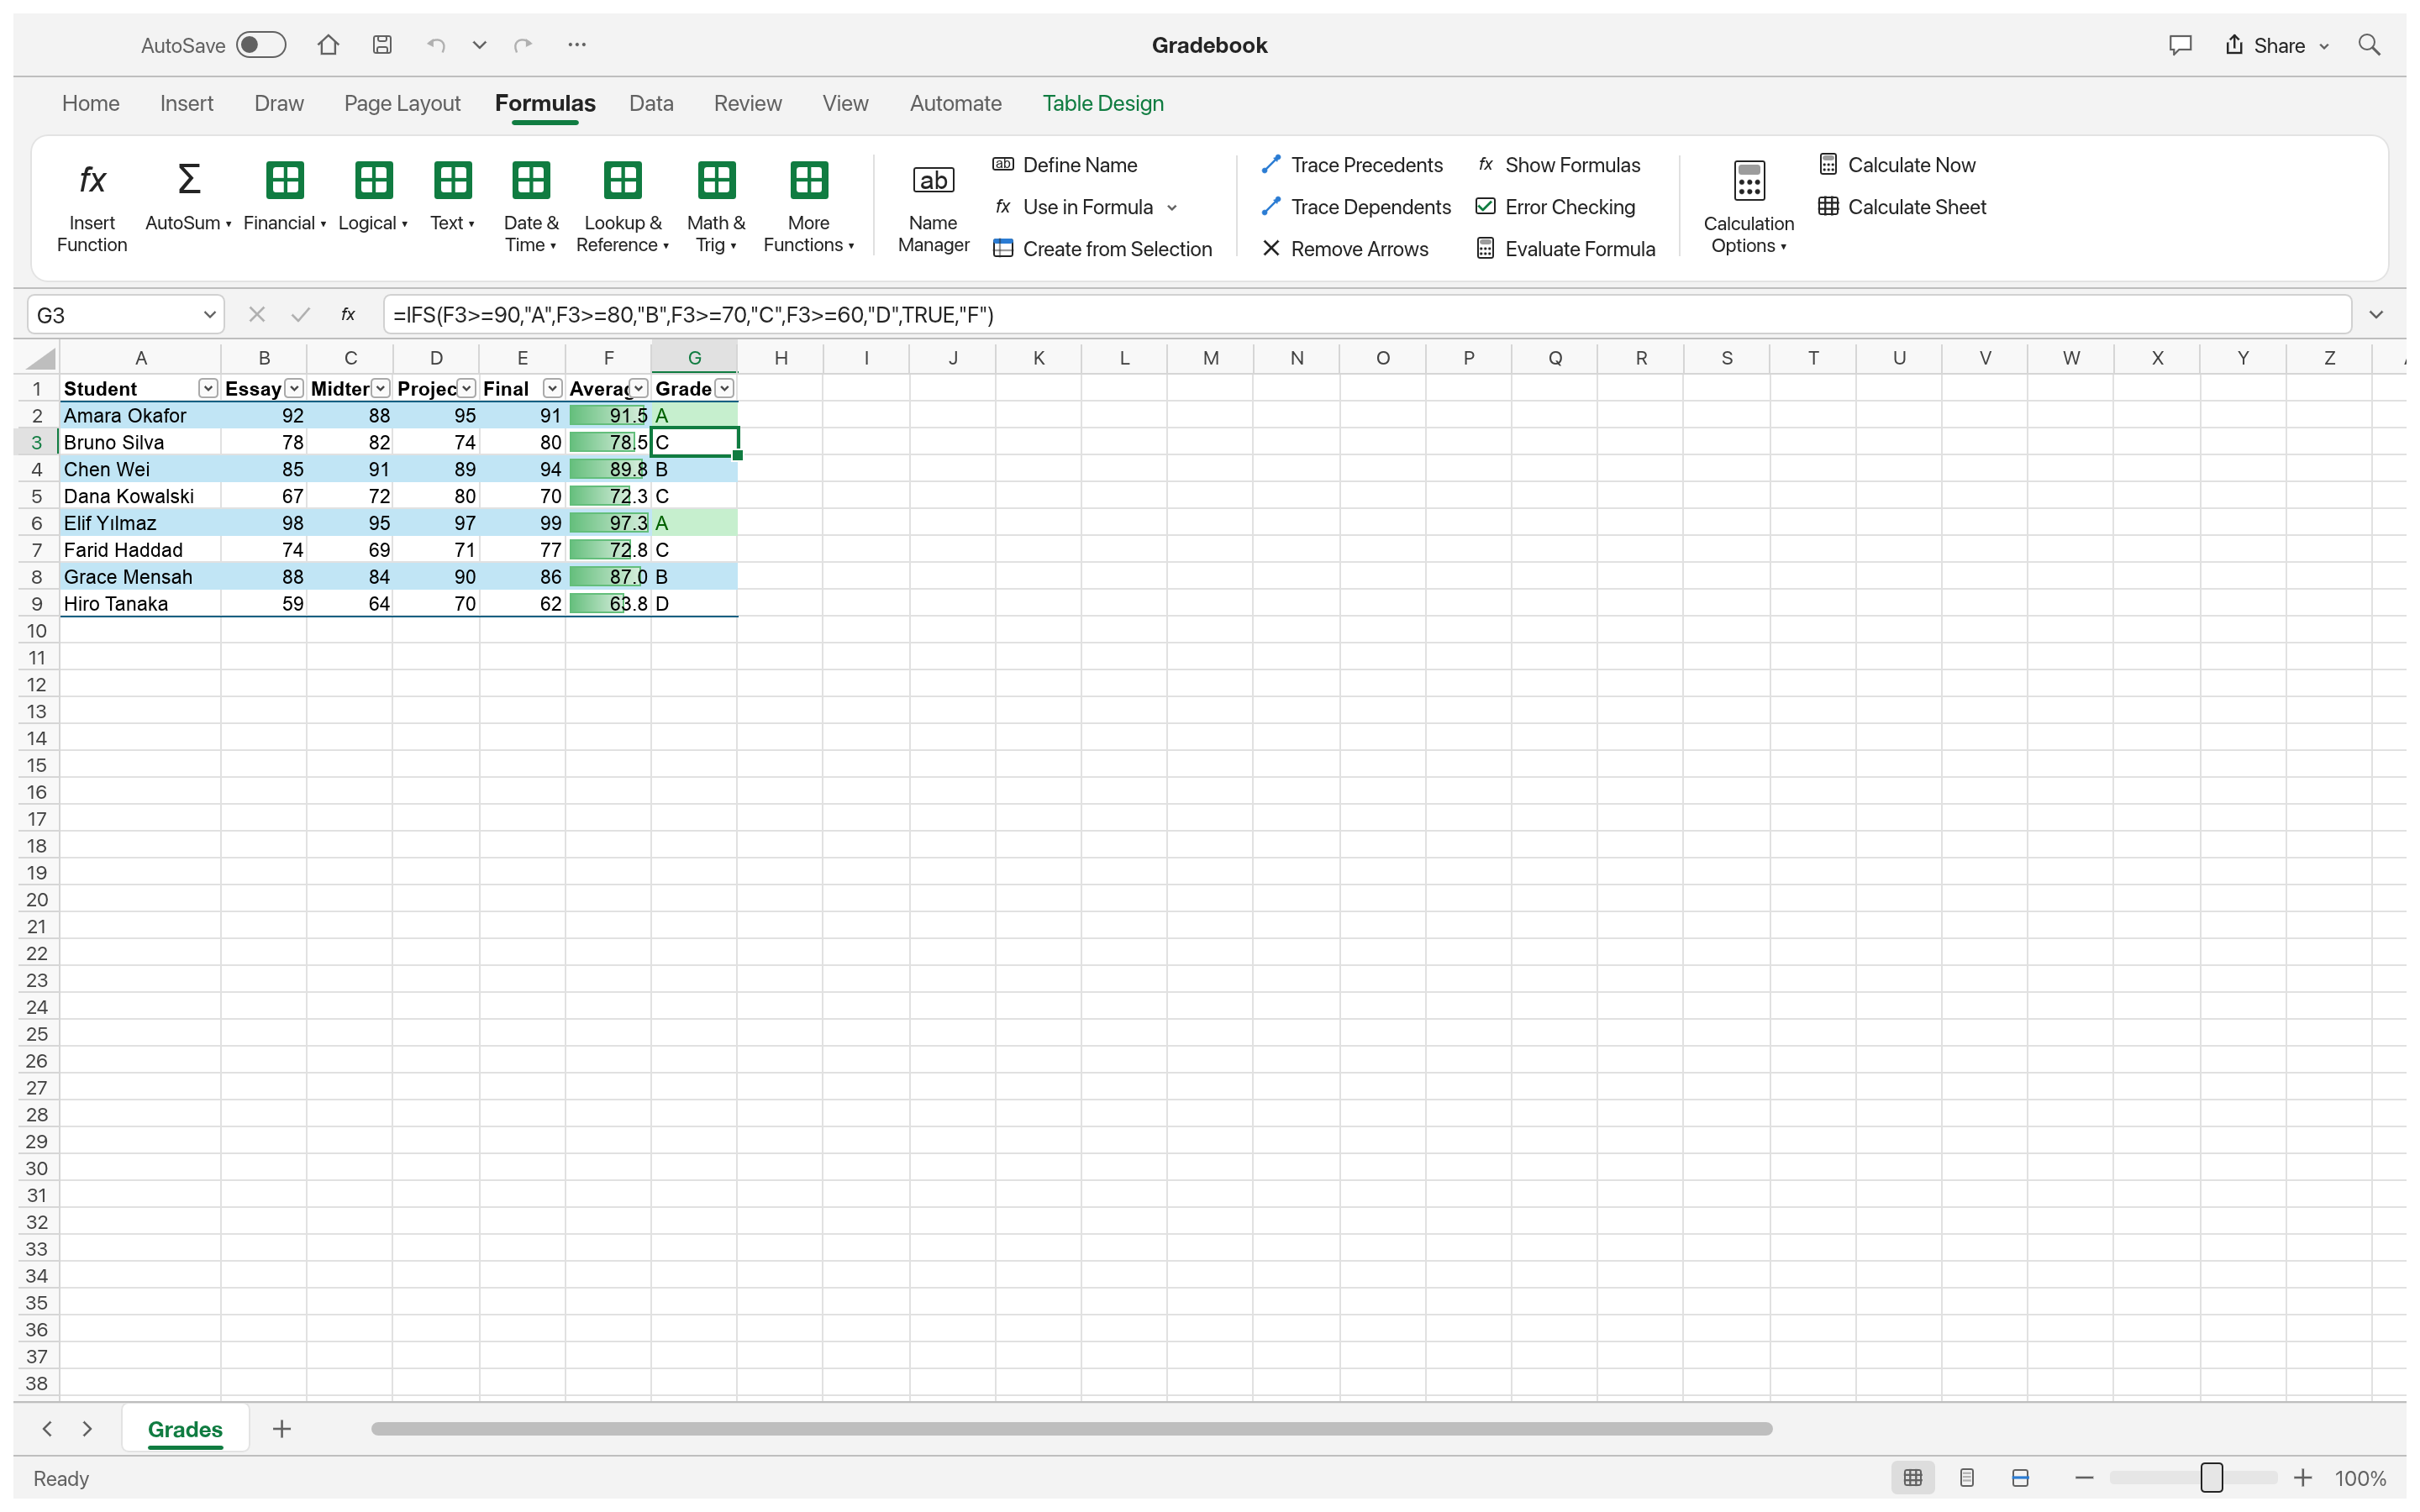Open the undo history dropdown arrow

pos(480,45)
